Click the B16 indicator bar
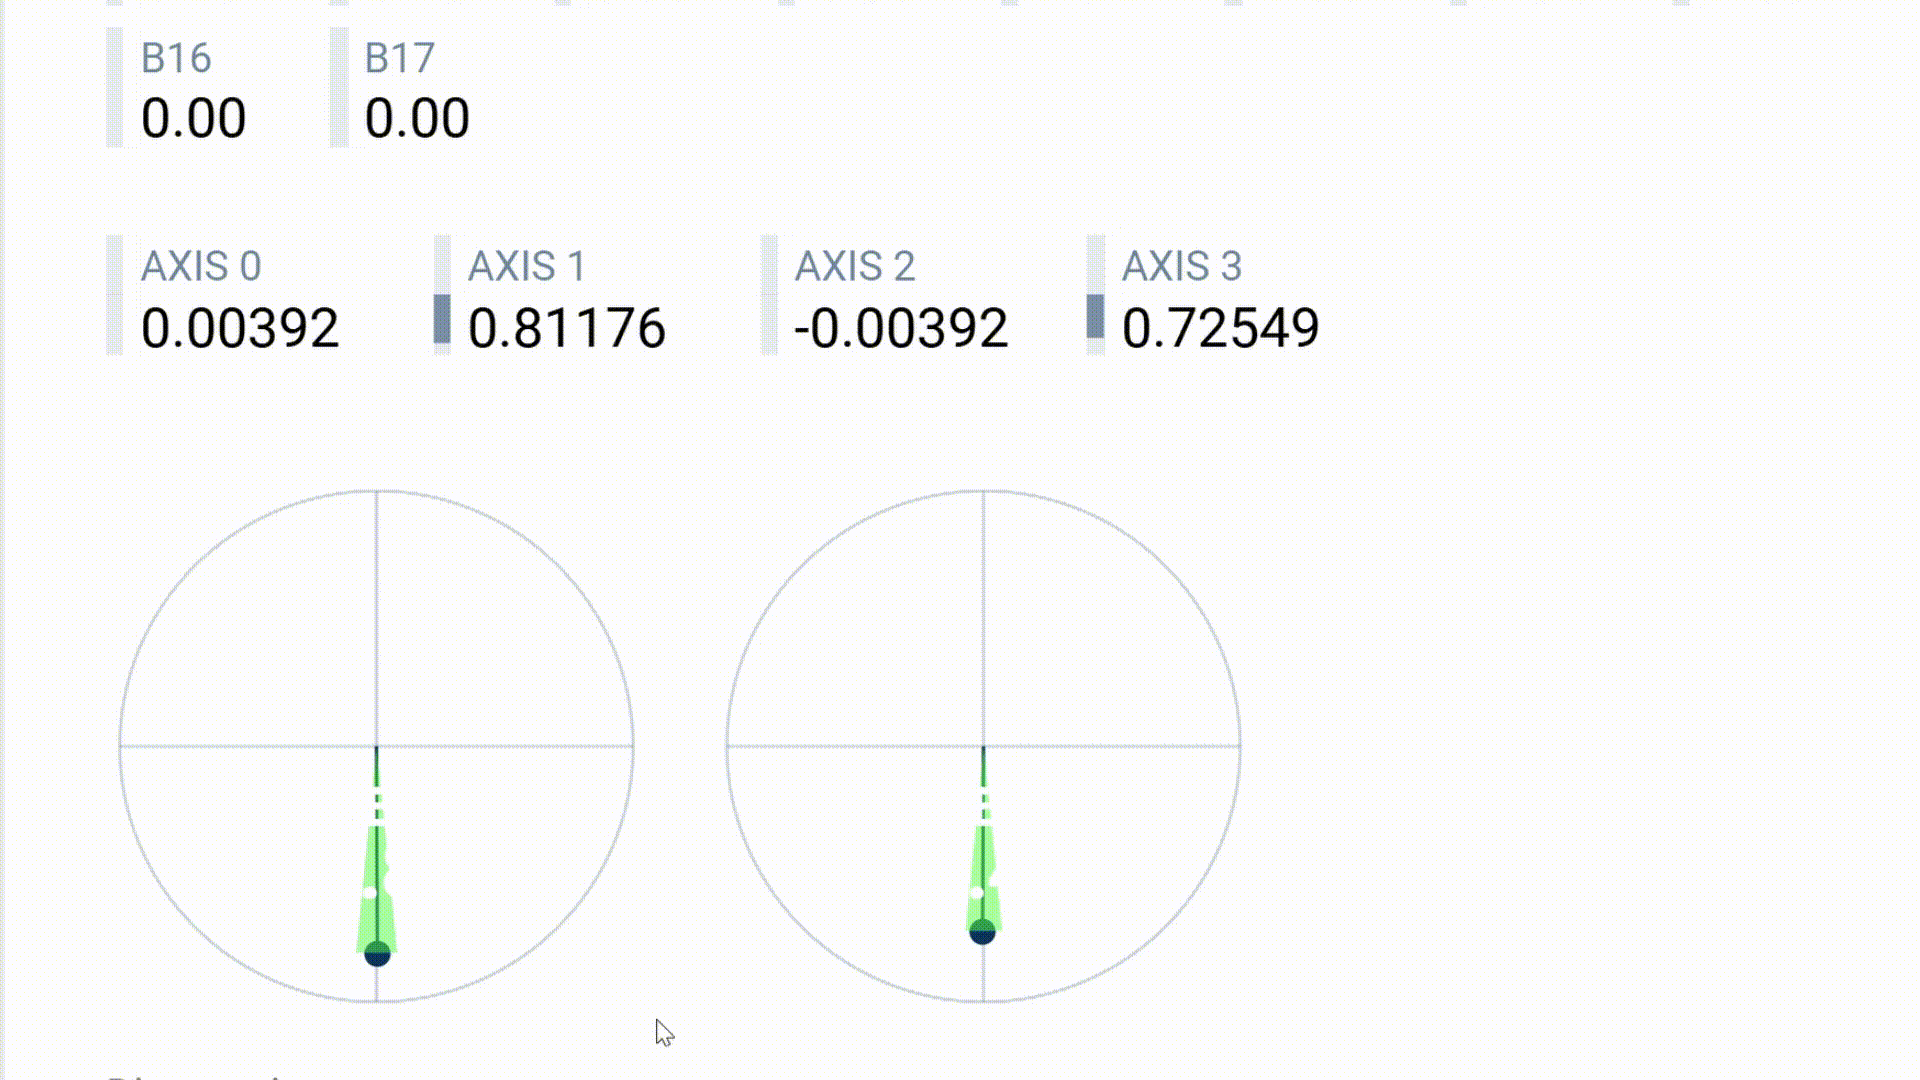The image size is (1920, 1080). (x=115, y=88)
